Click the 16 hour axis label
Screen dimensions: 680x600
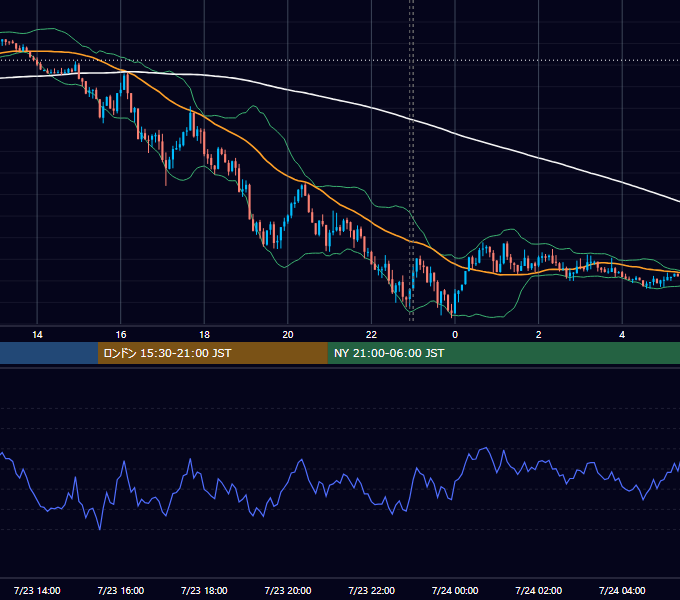[x=121, y=335]
